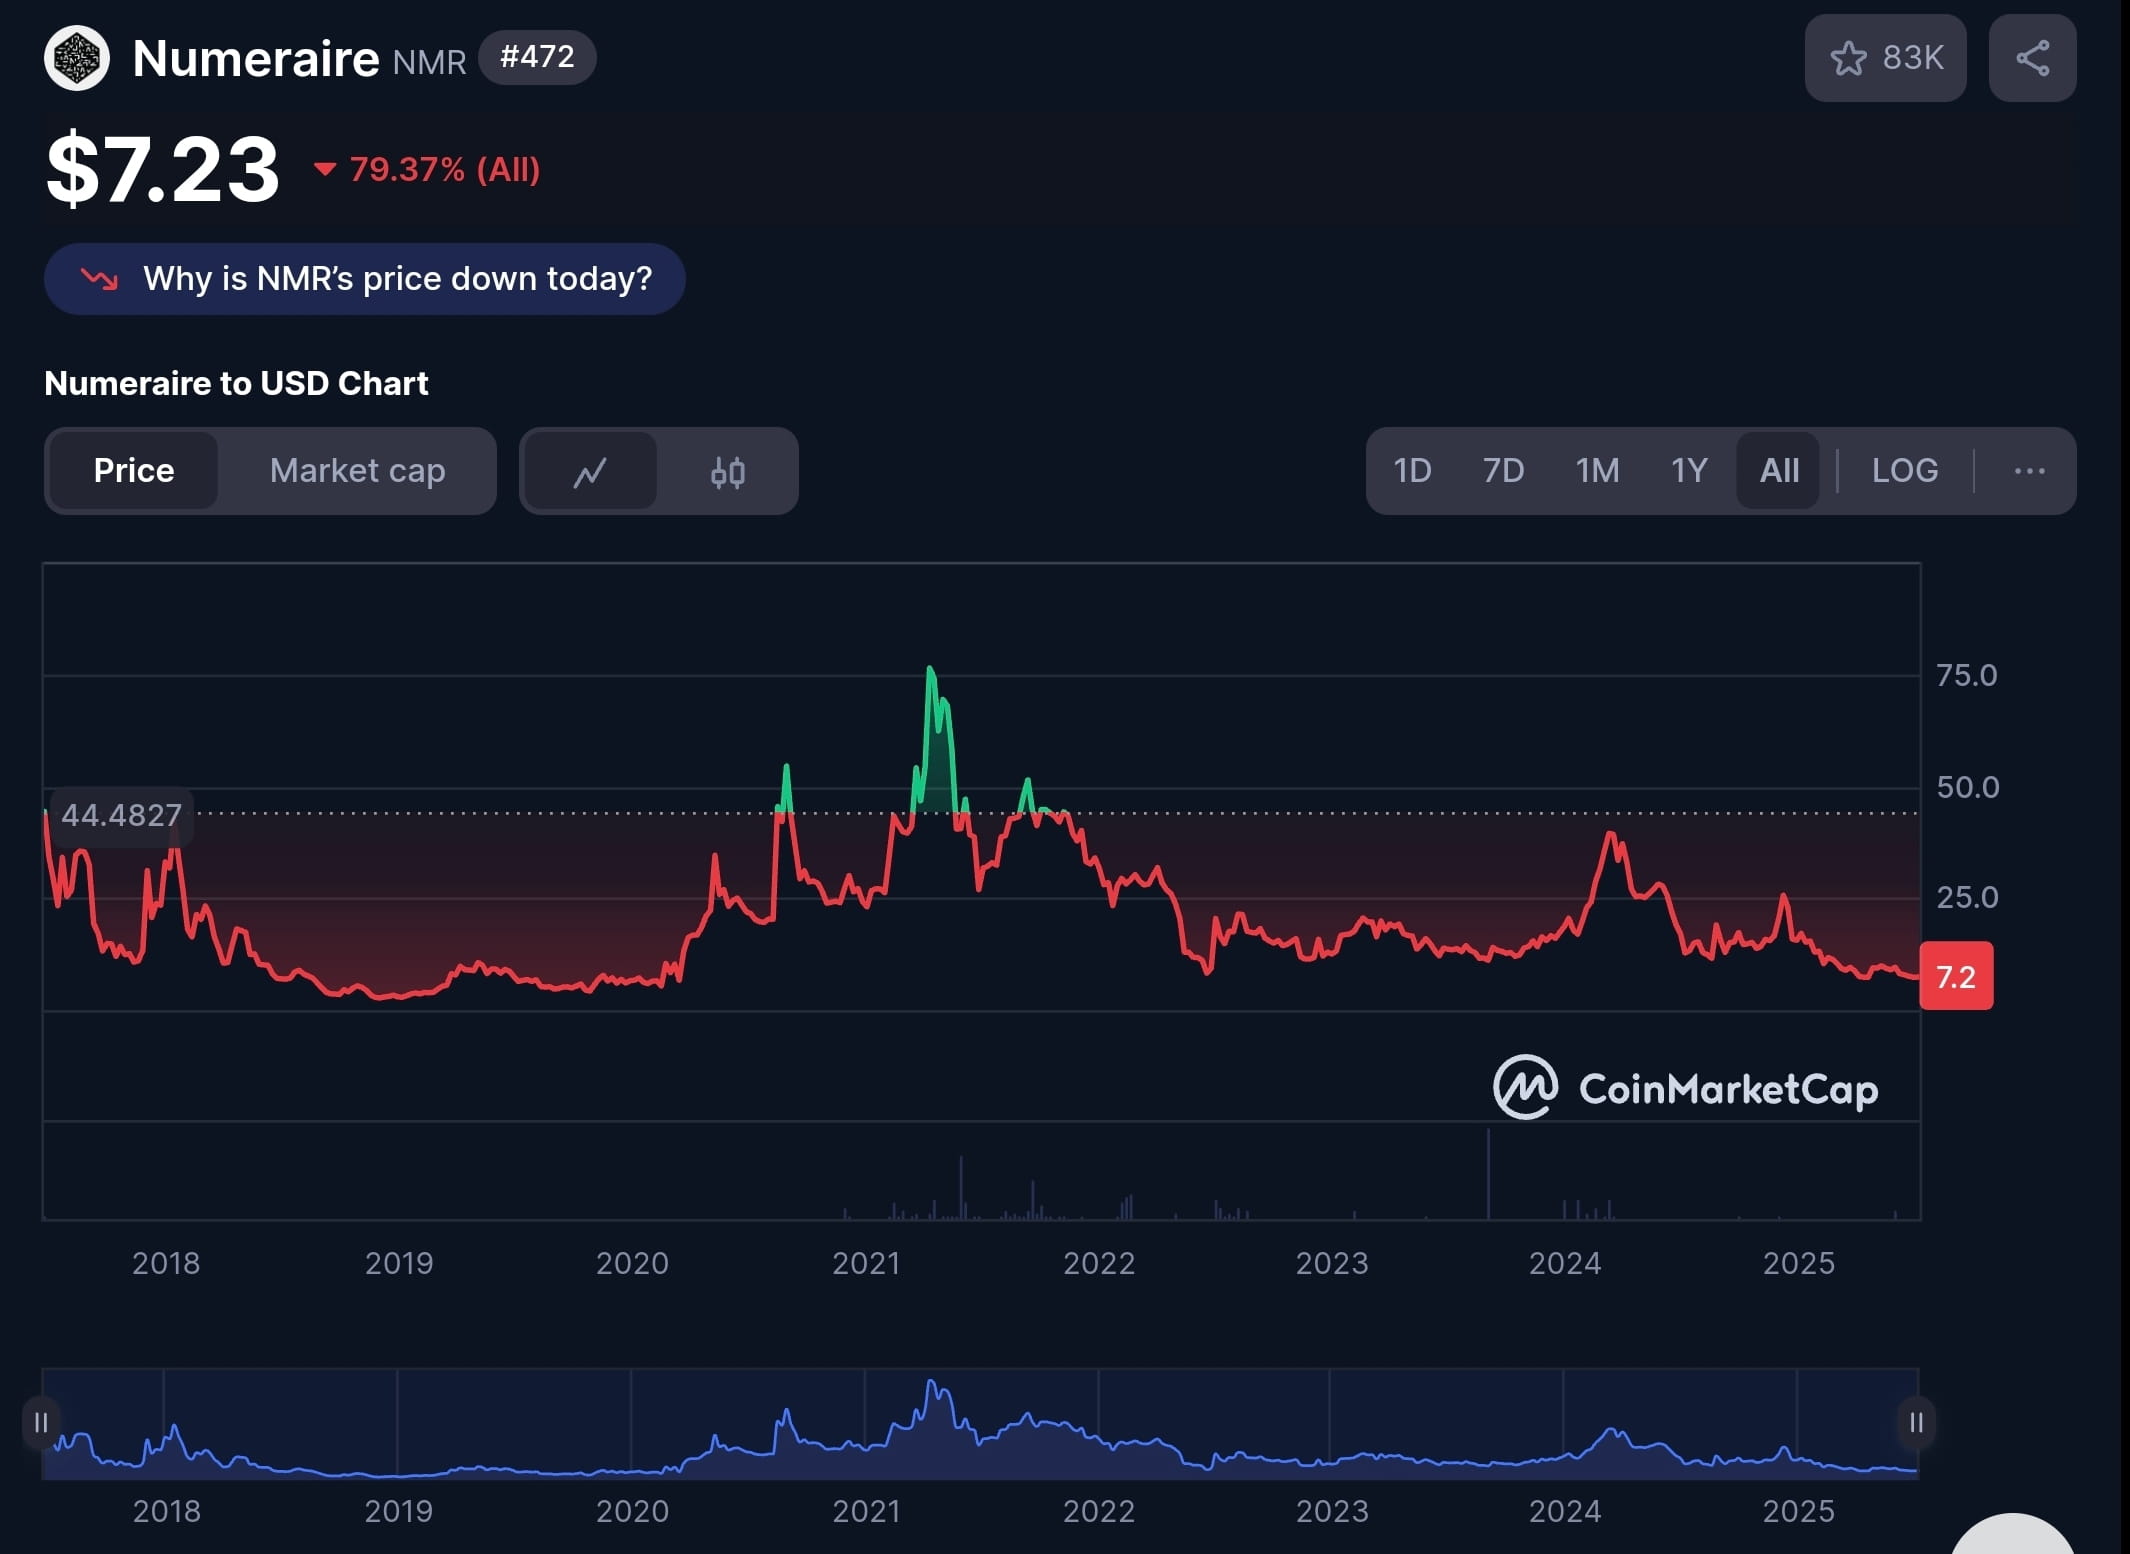2130x1554 pixels.
Task: Choose the 1Y time range
Action: (x=1689, y=470)
